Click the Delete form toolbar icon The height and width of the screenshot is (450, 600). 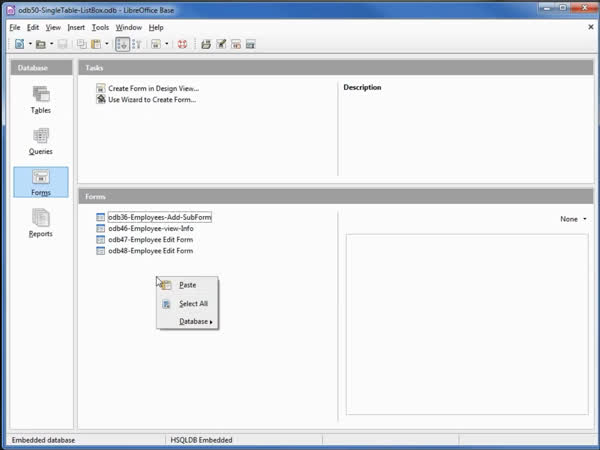coord(236,44)
